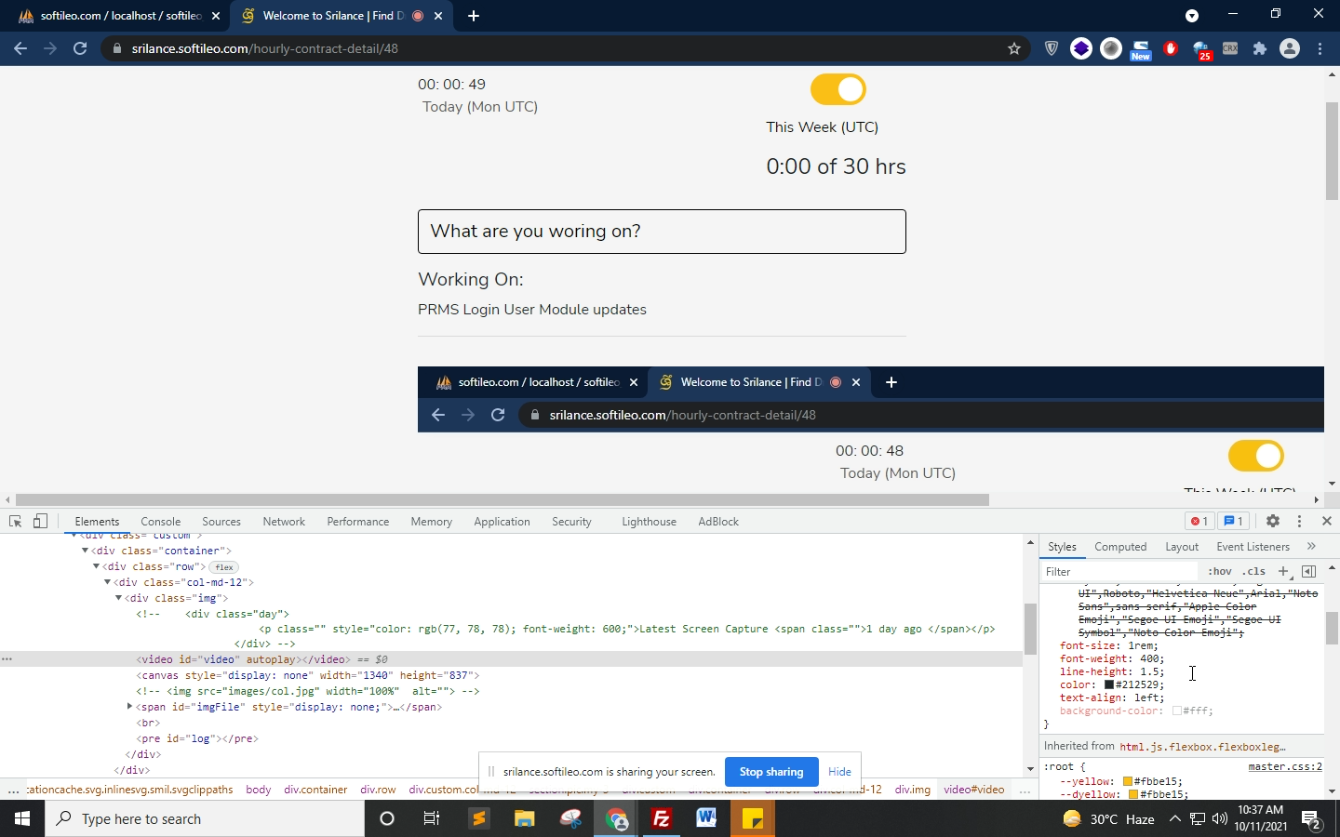The image size is (1340, 837).
Task: Open DevTools settings gear
Action: click(x=1272, y=521)
